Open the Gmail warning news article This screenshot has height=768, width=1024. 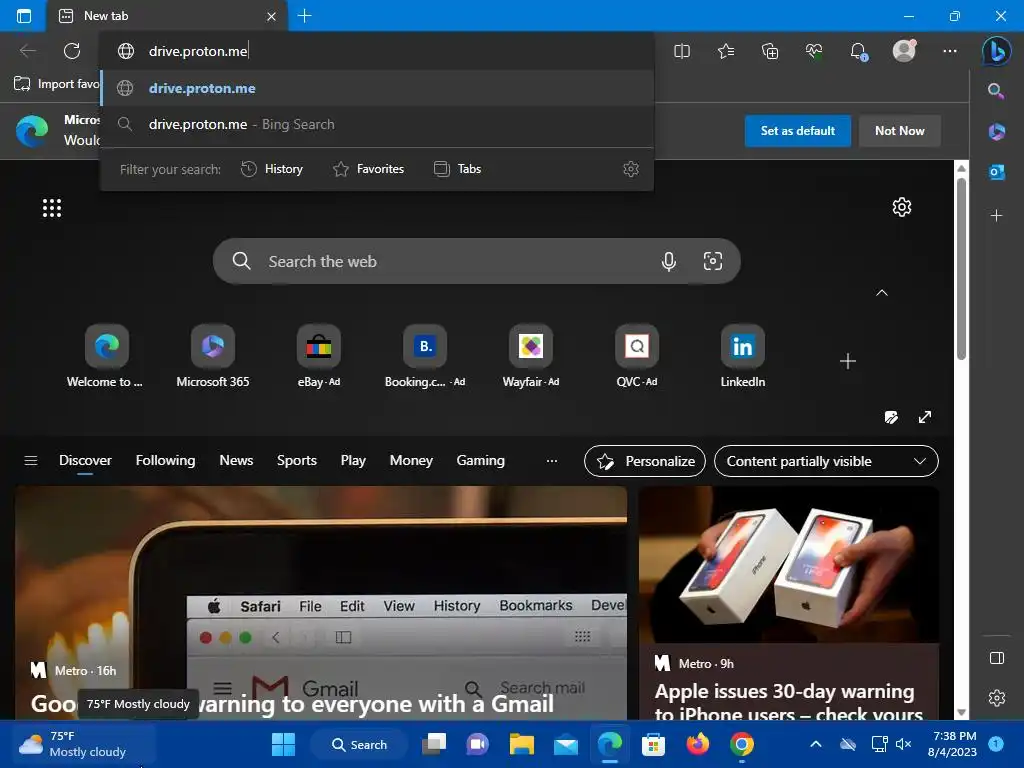pos(321,602)
